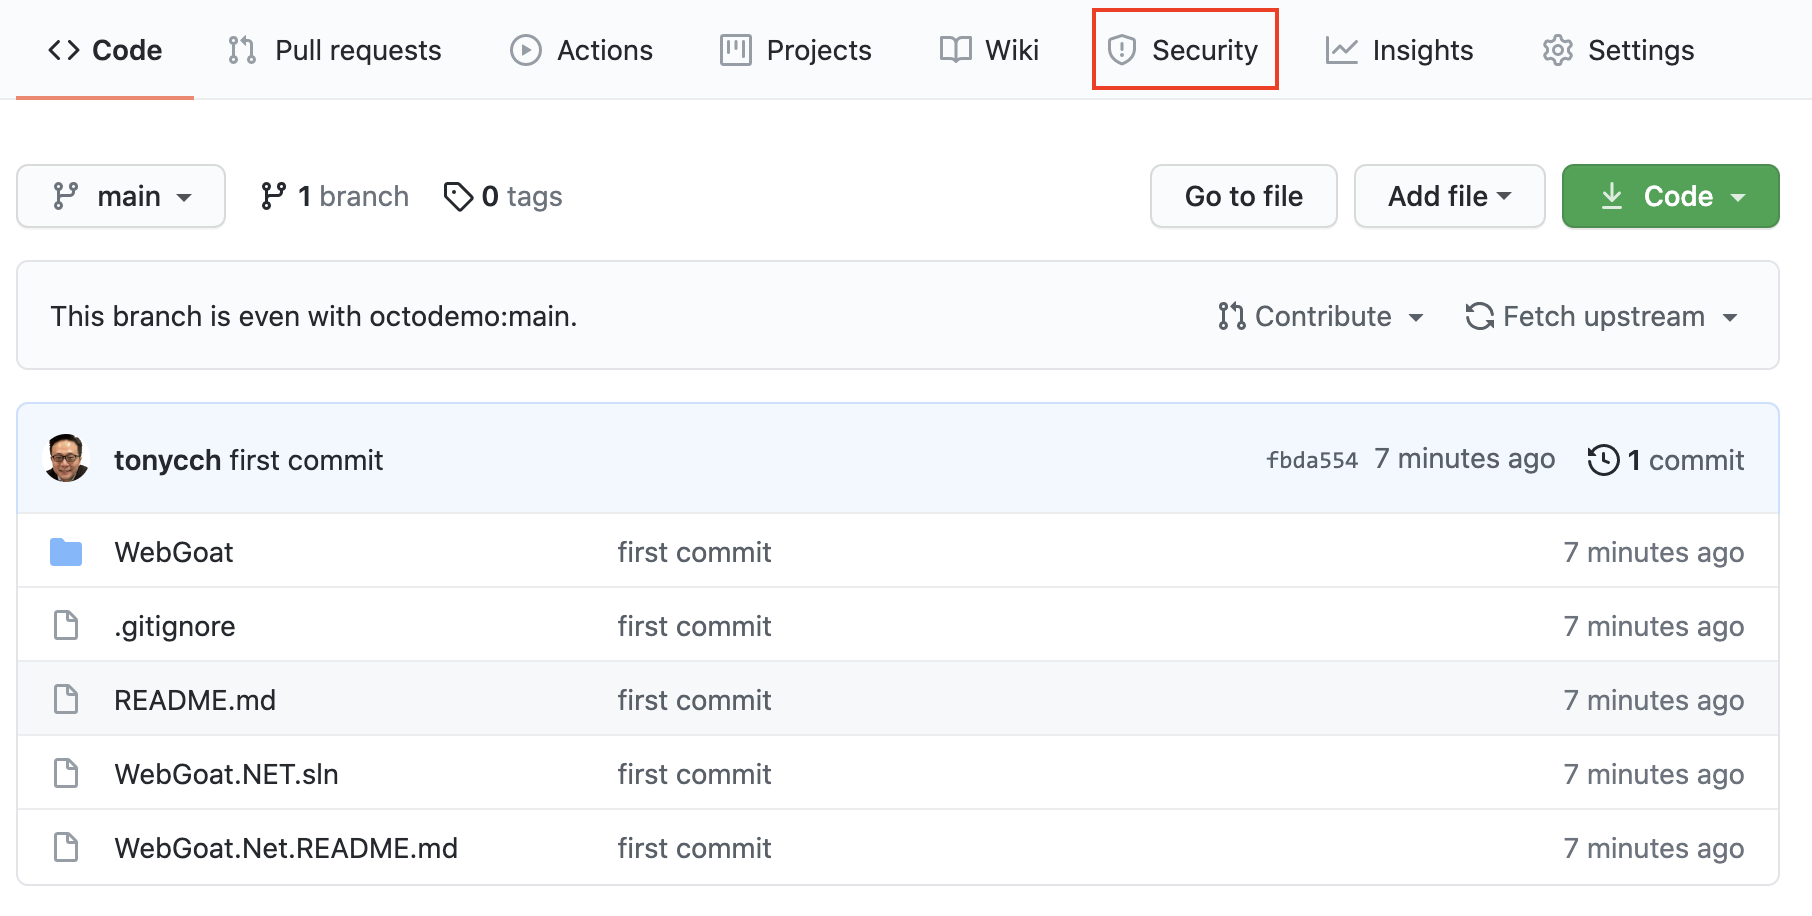The width and height of the screenshot is (1812, 916).
Task: Click the branch count fork icon
Action: click(273, 196)
